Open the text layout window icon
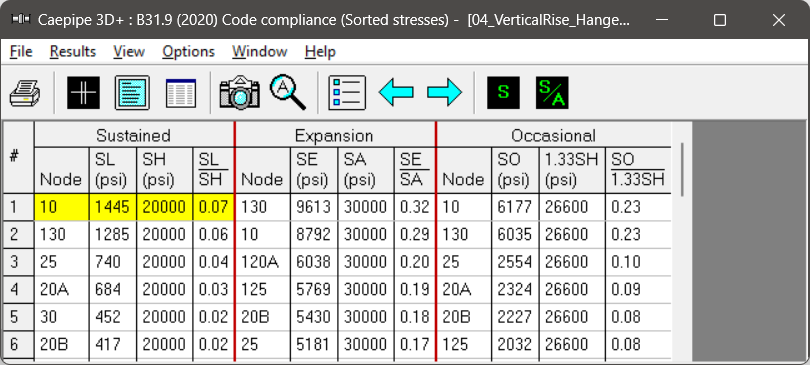Viewport: 810px width, 365px height. [132, 93]
